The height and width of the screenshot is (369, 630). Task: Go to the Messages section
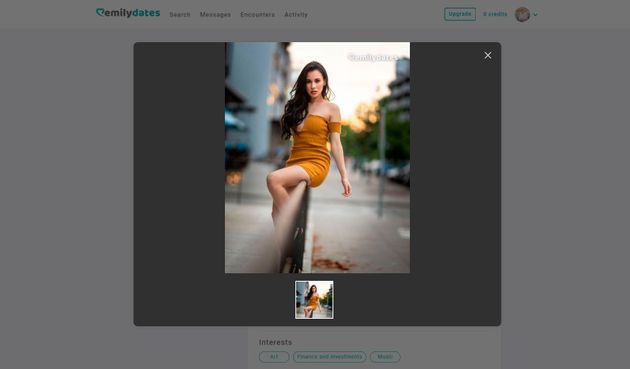pyautogui.click(x=215, y=14)
